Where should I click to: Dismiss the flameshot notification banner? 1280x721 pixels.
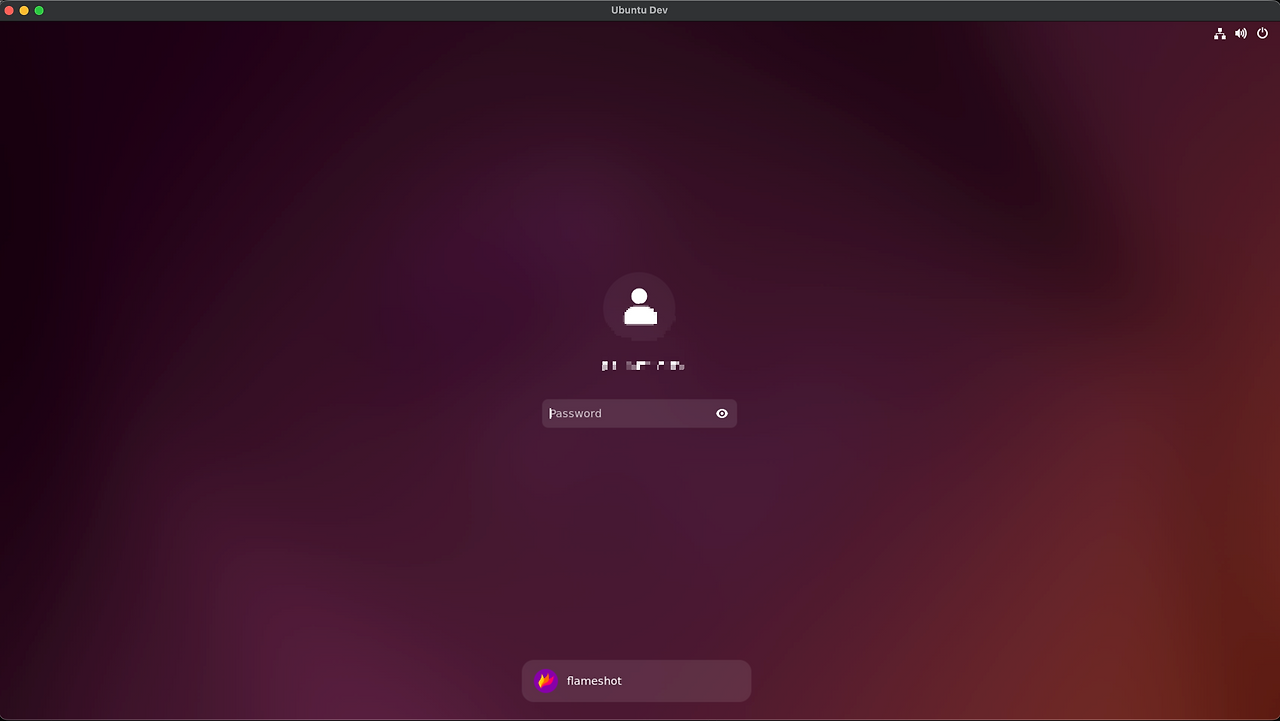(x=636, y=681)
